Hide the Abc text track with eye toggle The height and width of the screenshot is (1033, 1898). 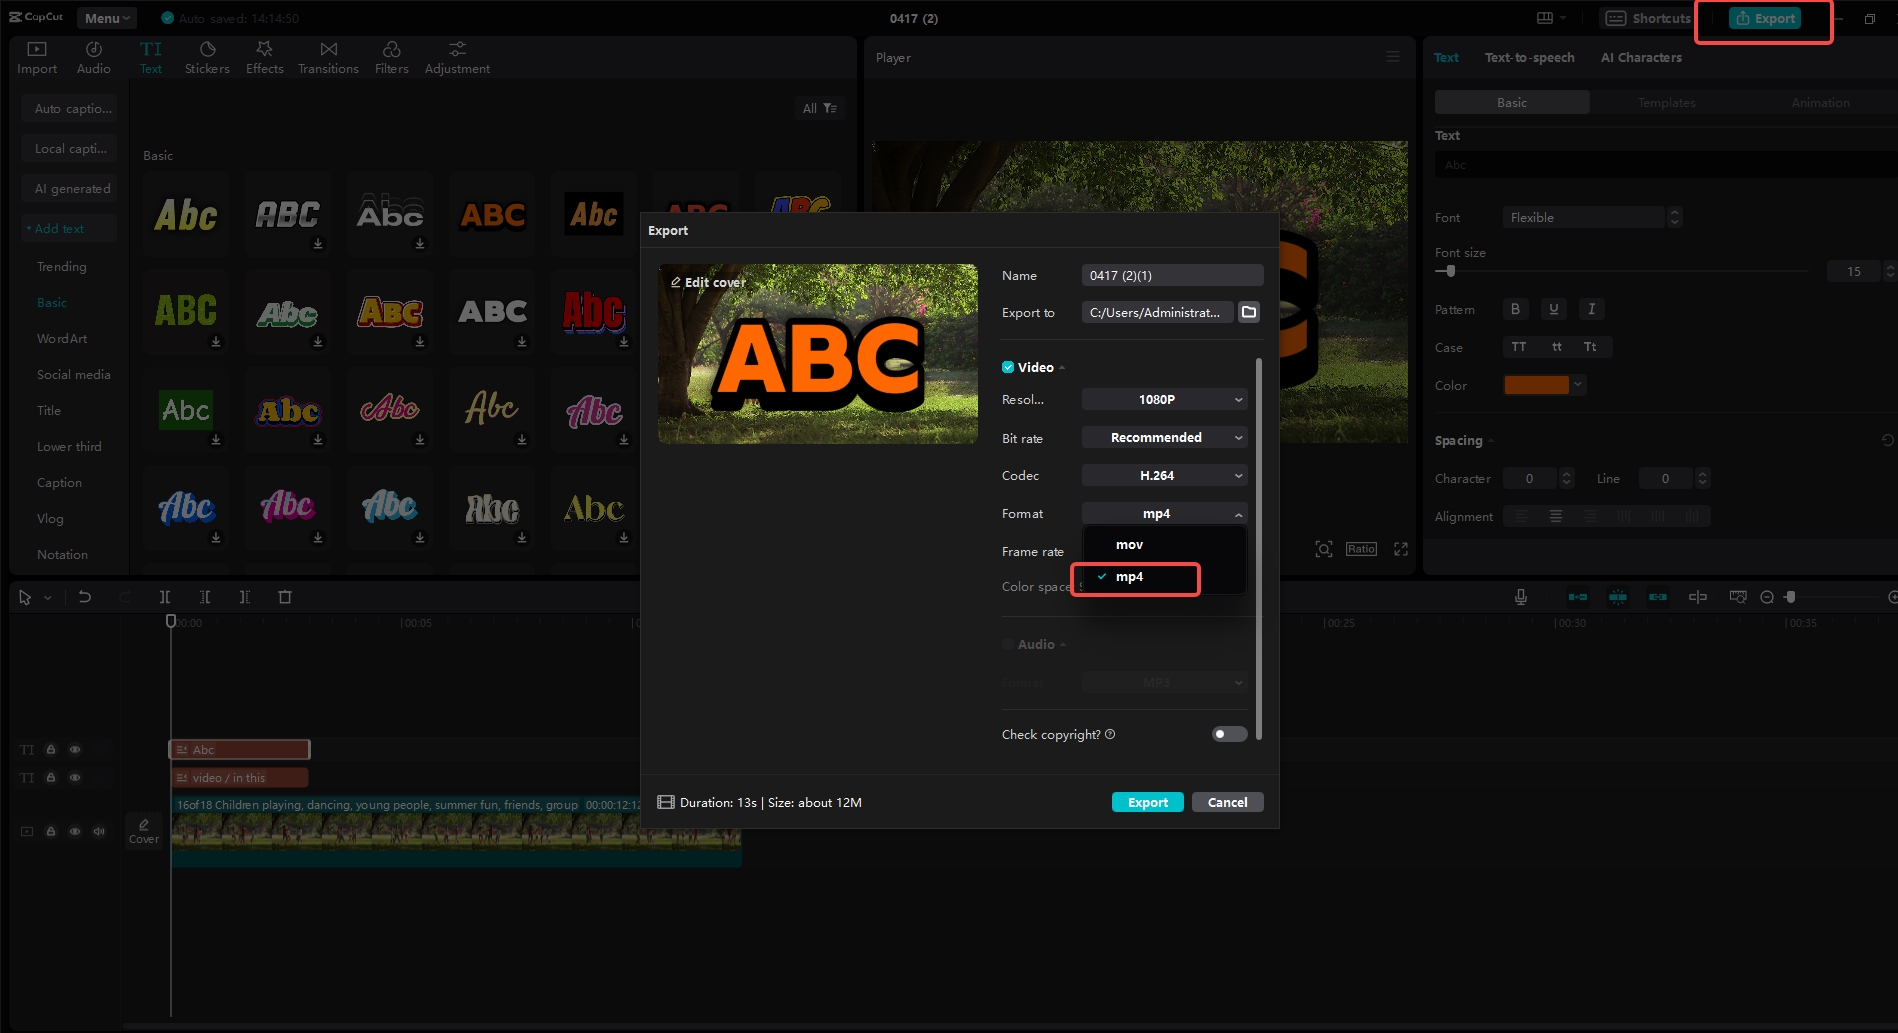point(75,749)
